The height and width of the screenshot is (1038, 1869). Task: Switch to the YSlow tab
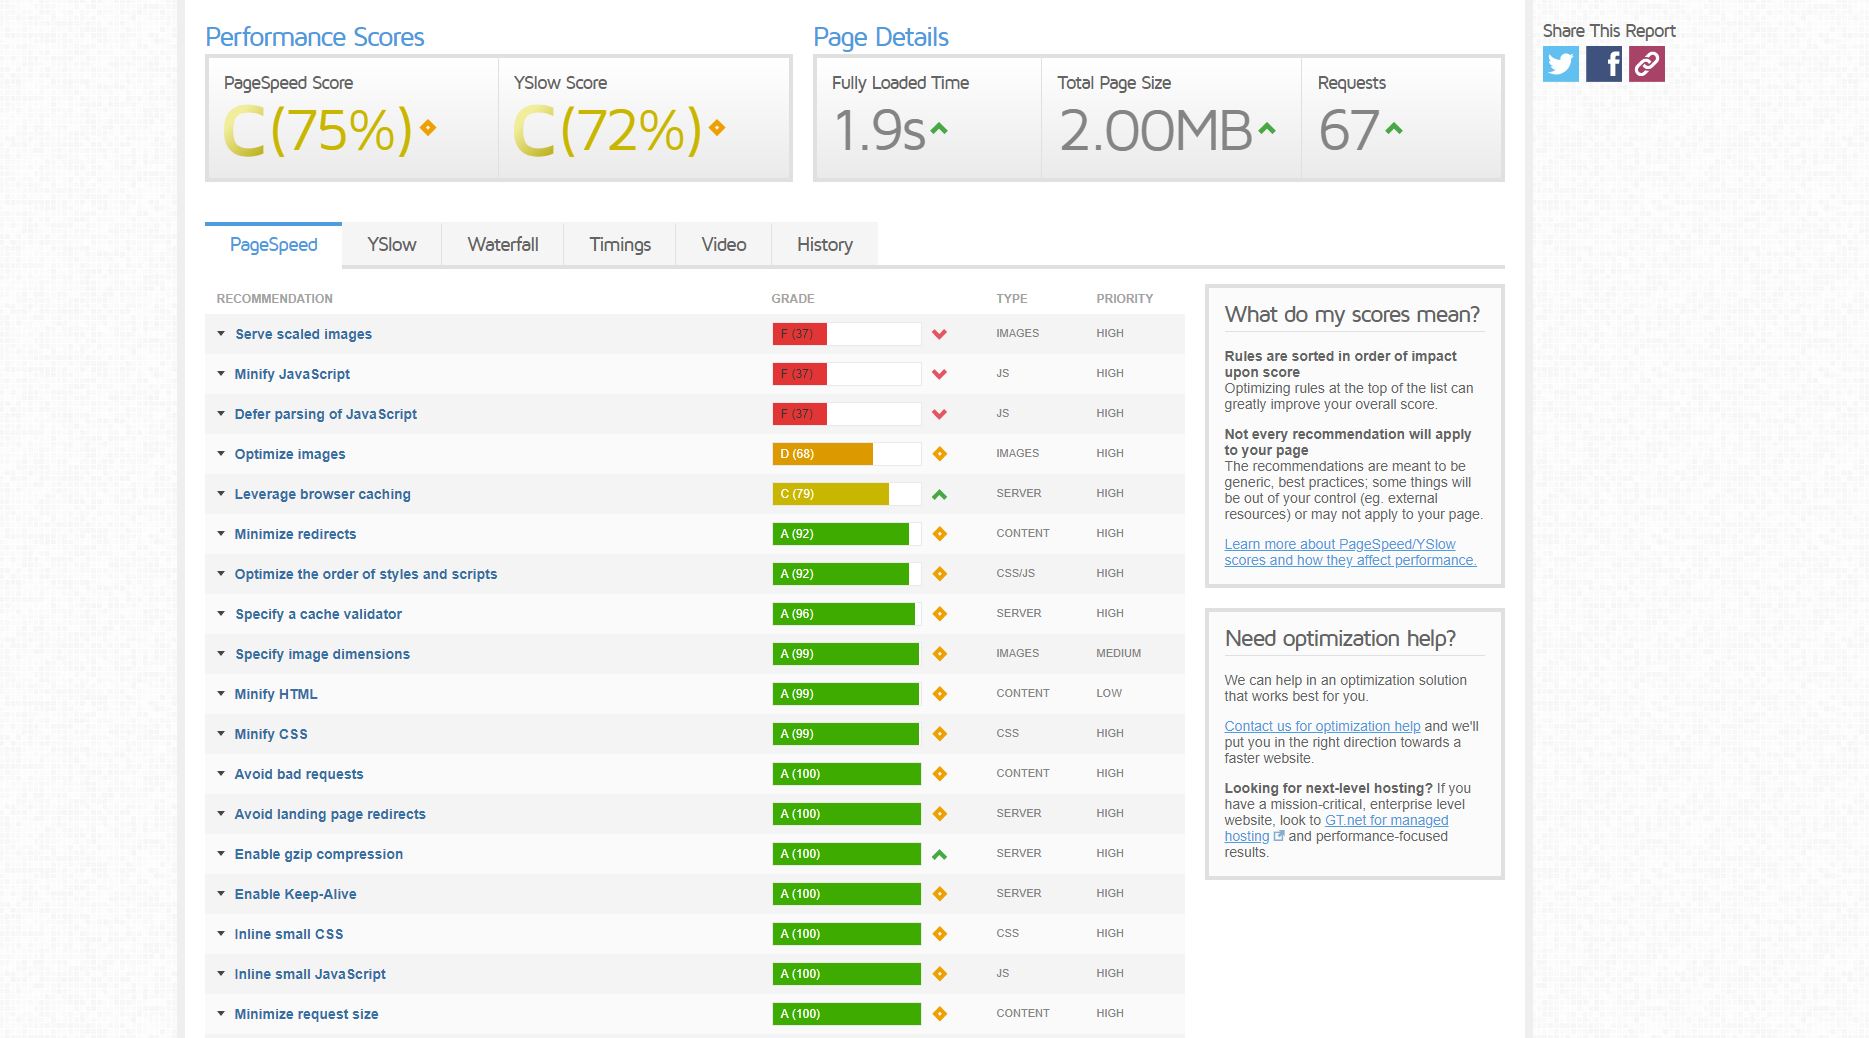pos(392,245)
